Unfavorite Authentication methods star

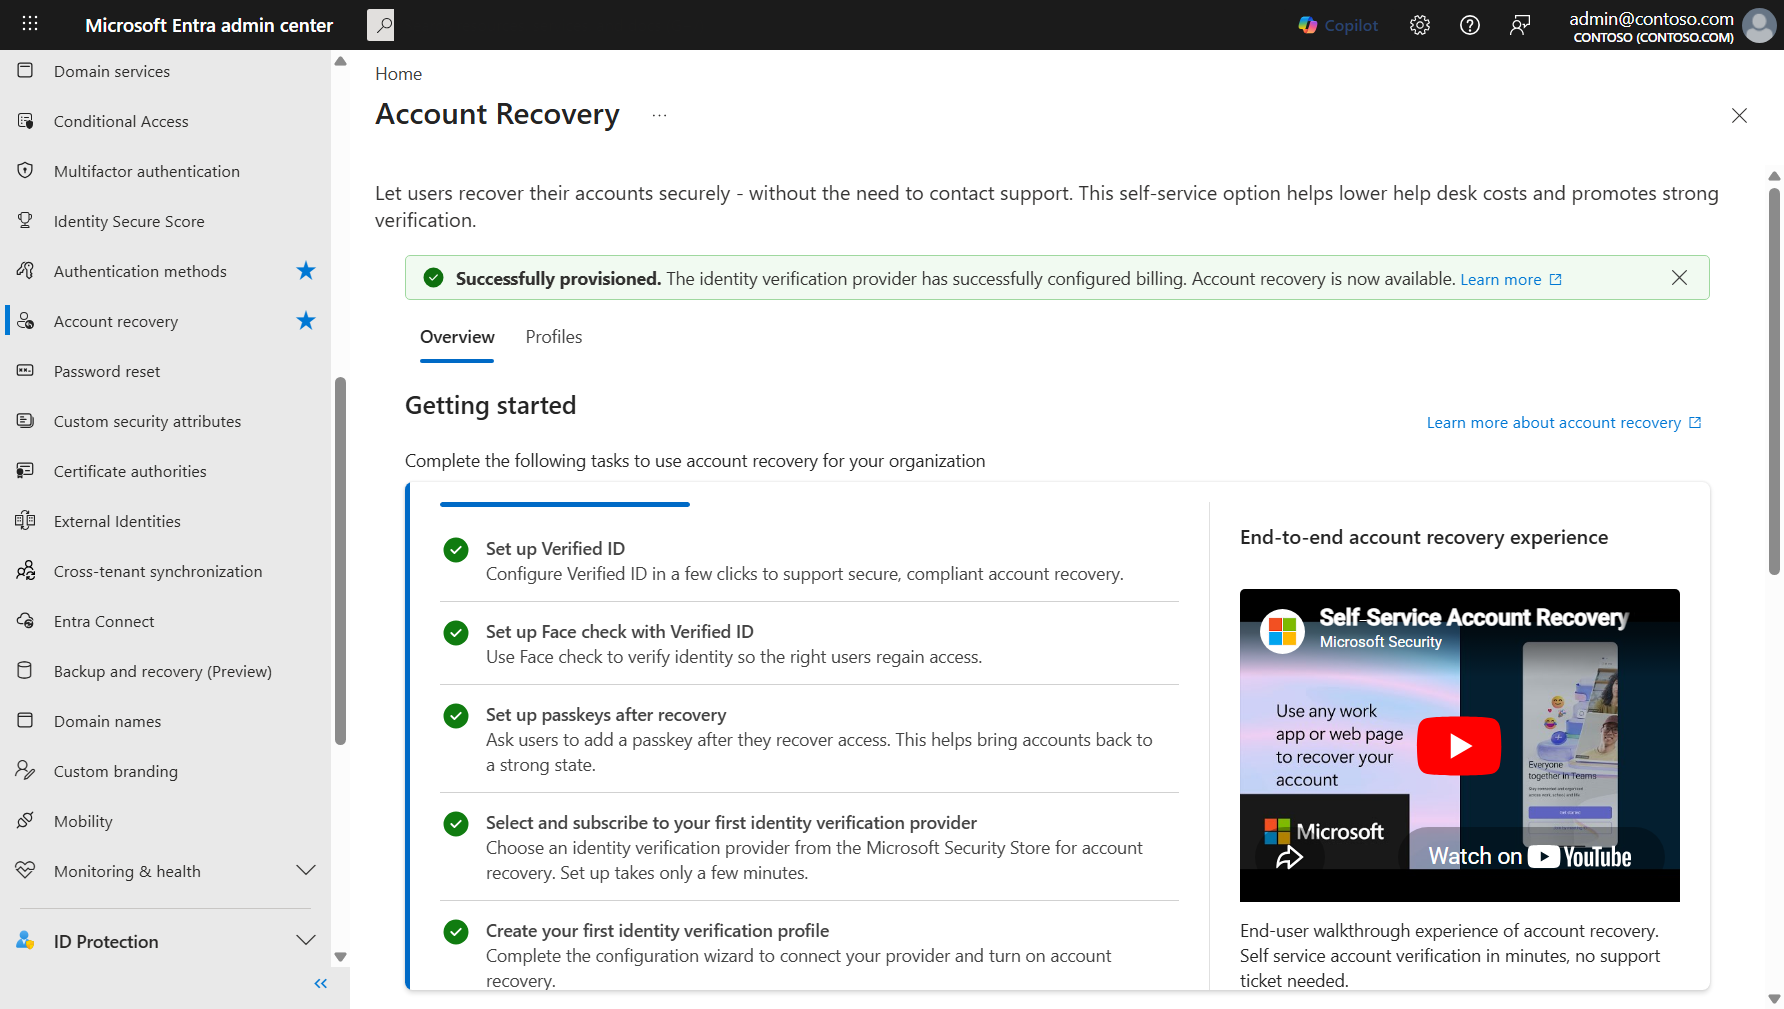306,271
